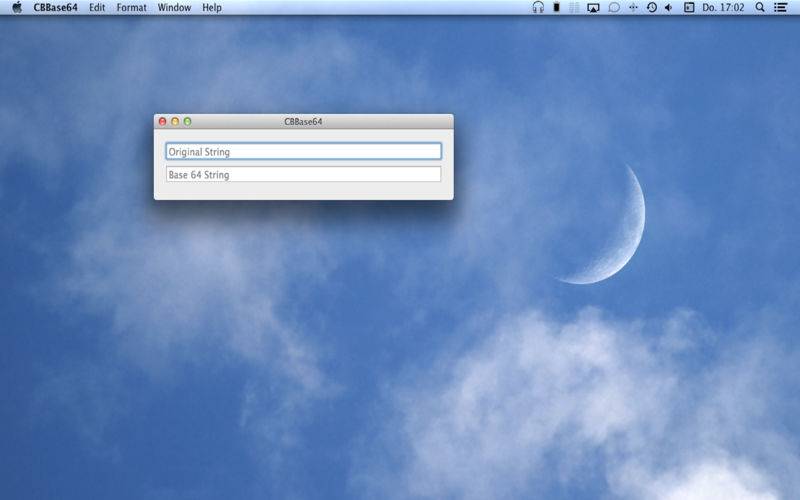Click the date and time display
This screenshot has height=500, width=800.
(x=722, y=7)
